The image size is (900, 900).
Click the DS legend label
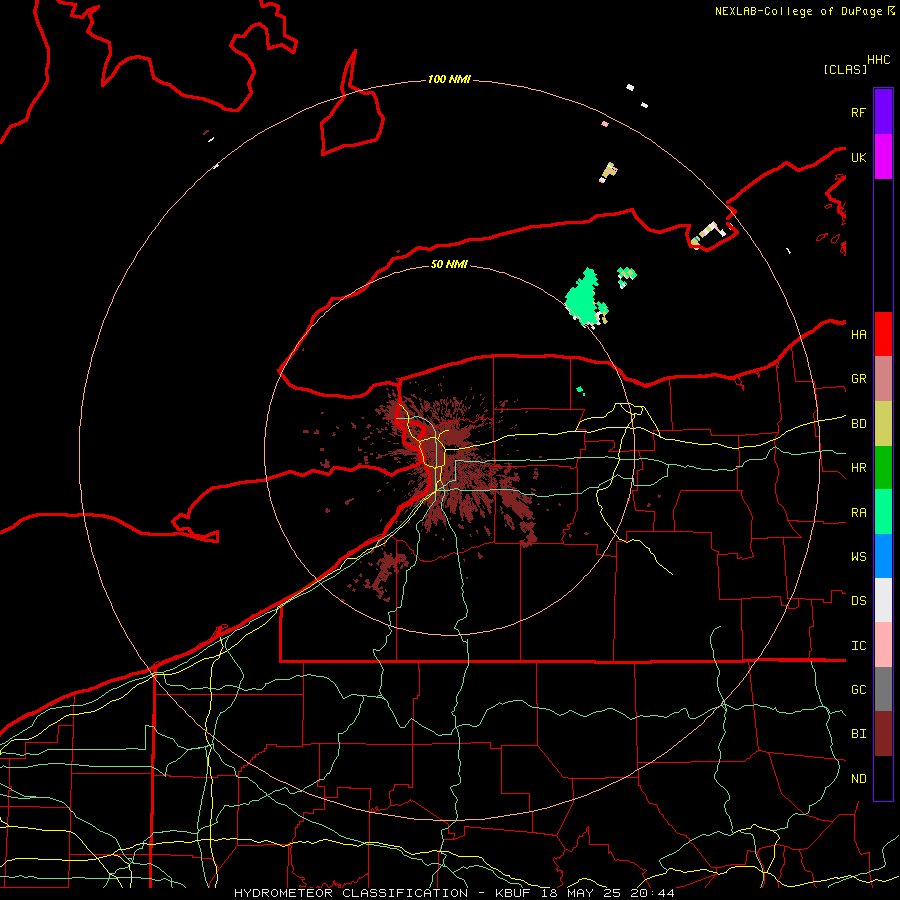tap(858, 601)
